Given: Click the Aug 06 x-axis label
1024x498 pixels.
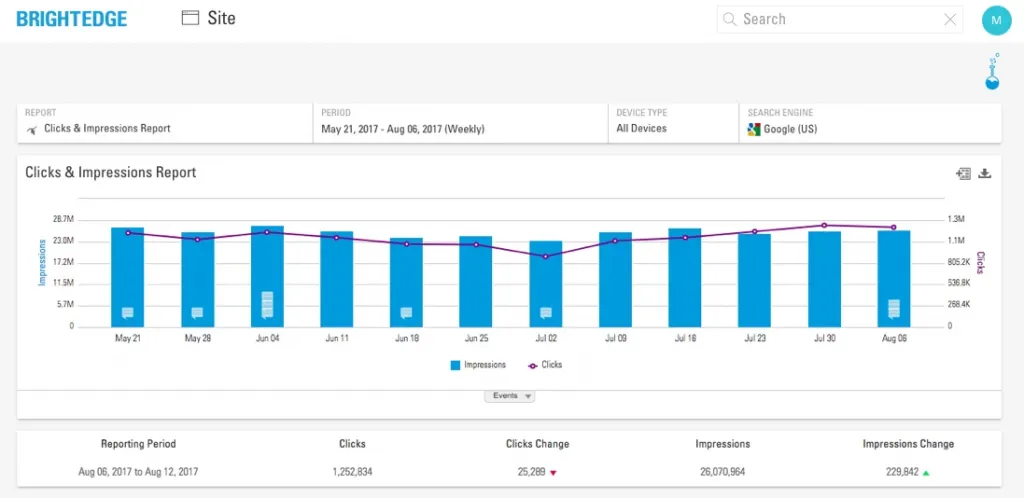Looking at the screenshot, I should (893, 339).
